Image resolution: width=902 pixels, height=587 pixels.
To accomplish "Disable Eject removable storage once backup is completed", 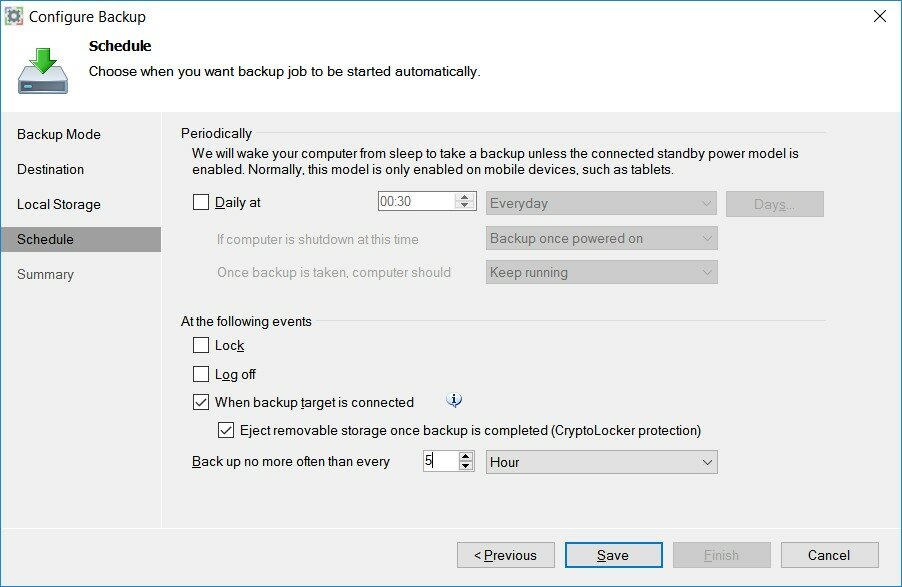I will click(226, 430).
